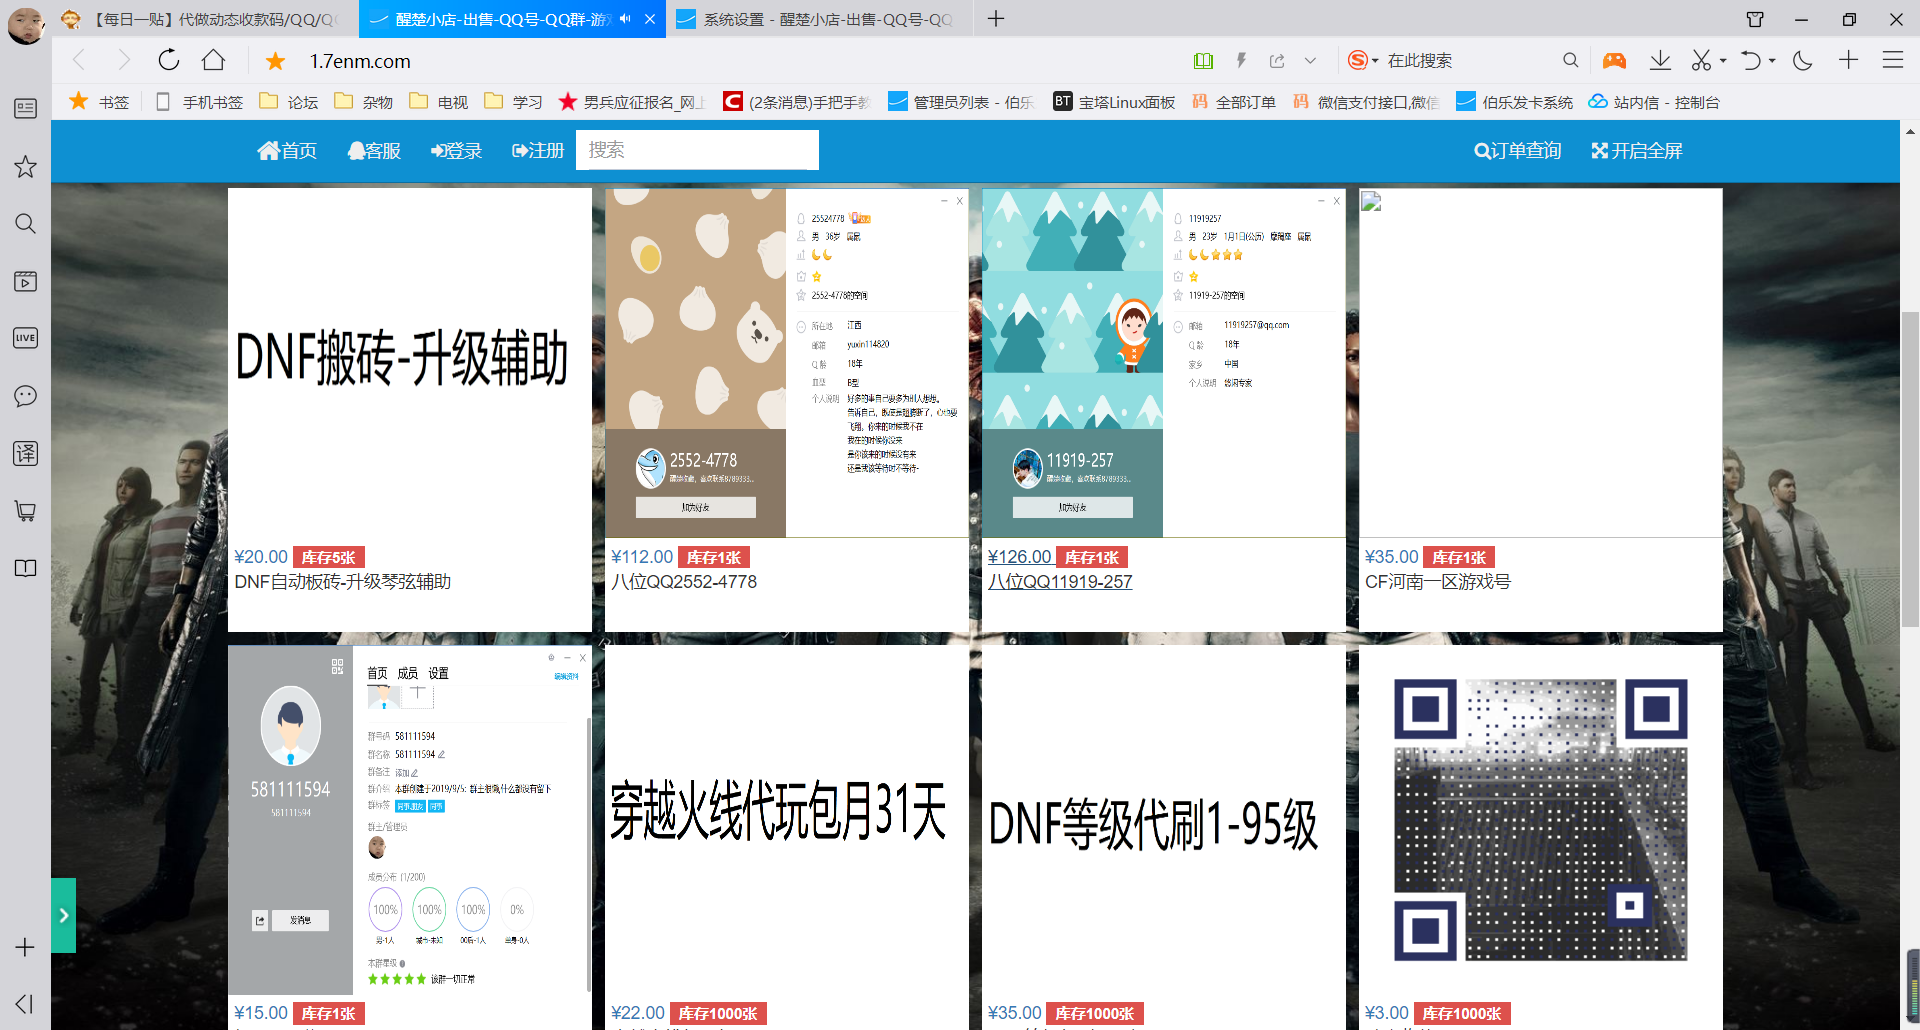Screen dimensions: 1920x1030
Task: Open DNF搬砖-升级辅助 product image
Action: (x=410, y=363)
